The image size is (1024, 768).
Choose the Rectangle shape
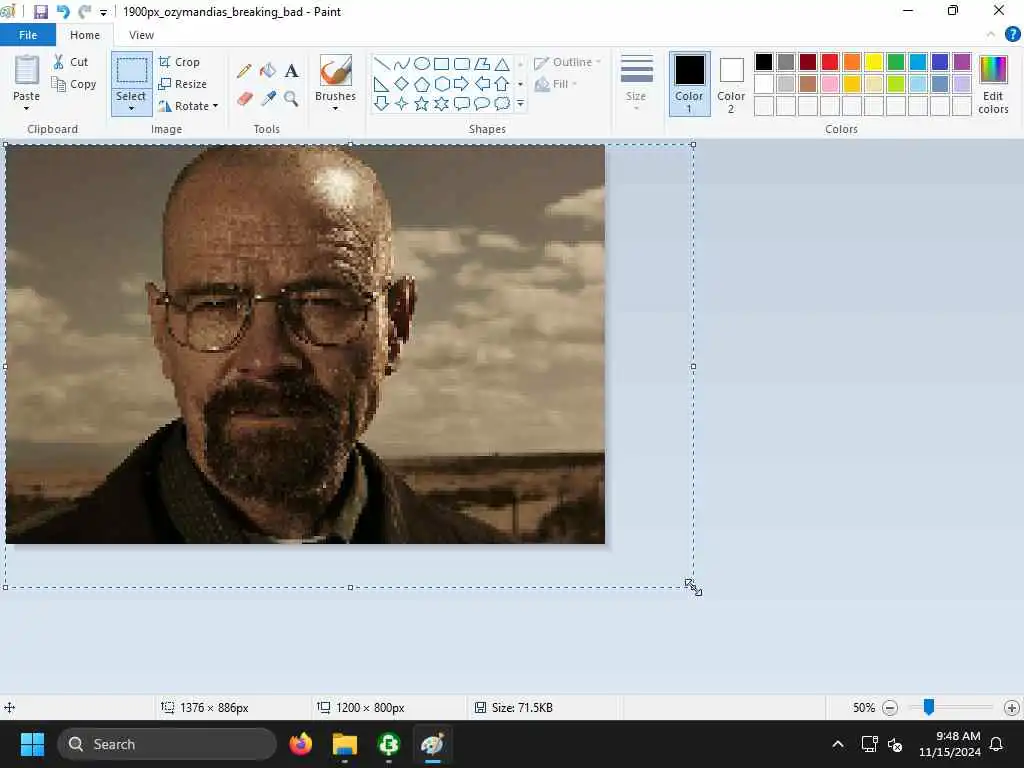pyautogui.click(x=442, y=64)
